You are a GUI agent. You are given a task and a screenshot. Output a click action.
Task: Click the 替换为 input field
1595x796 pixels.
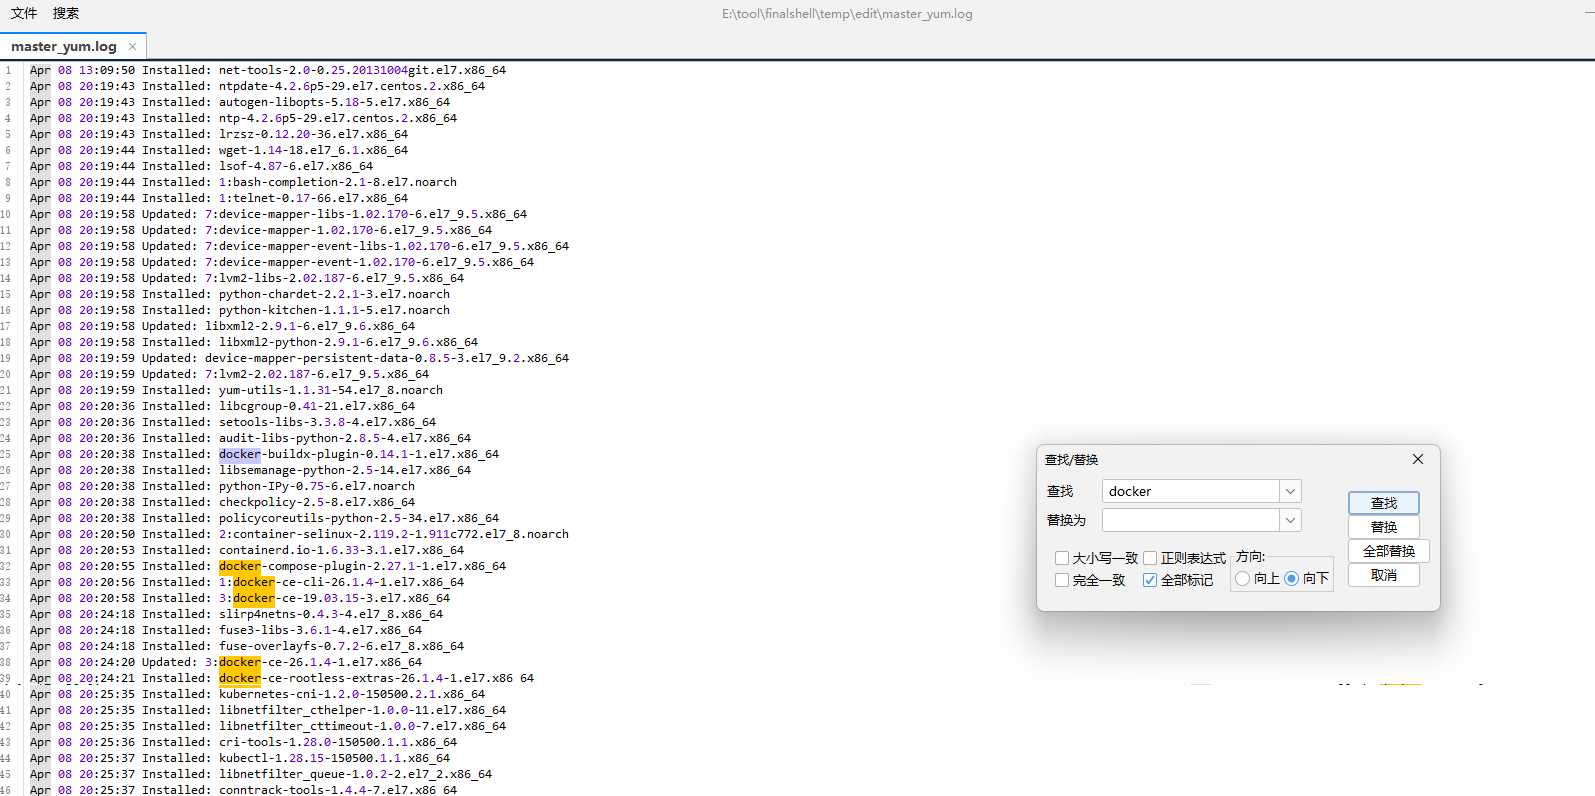pos(1191,520)
